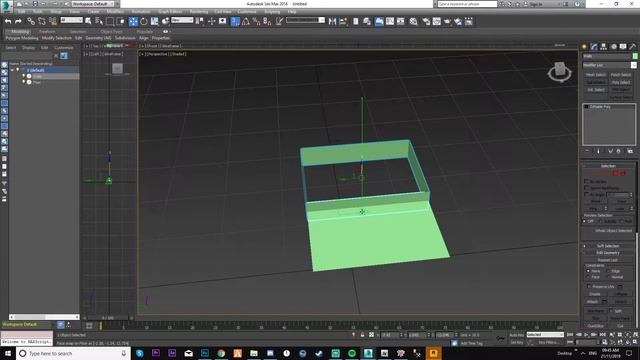Click the Render Production teapot icon
The height and width of the screenshot is (360, 640).
pyautogui.click(x=447, y=21)
